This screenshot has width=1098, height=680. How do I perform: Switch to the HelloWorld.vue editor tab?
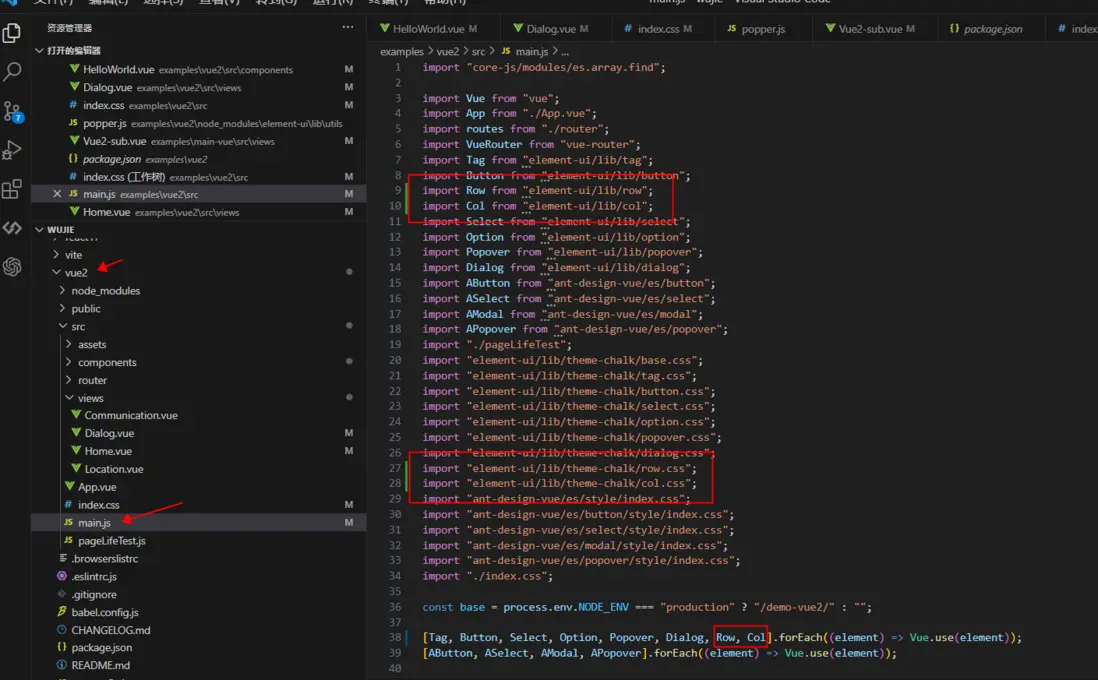(x=428, y=29)
